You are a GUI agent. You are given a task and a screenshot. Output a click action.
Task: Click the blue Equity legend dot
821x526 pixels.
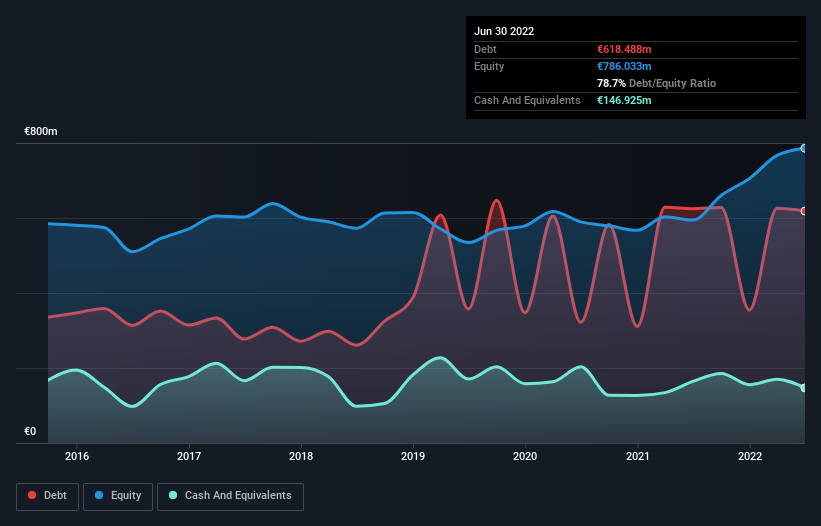(x=99, y=495)
